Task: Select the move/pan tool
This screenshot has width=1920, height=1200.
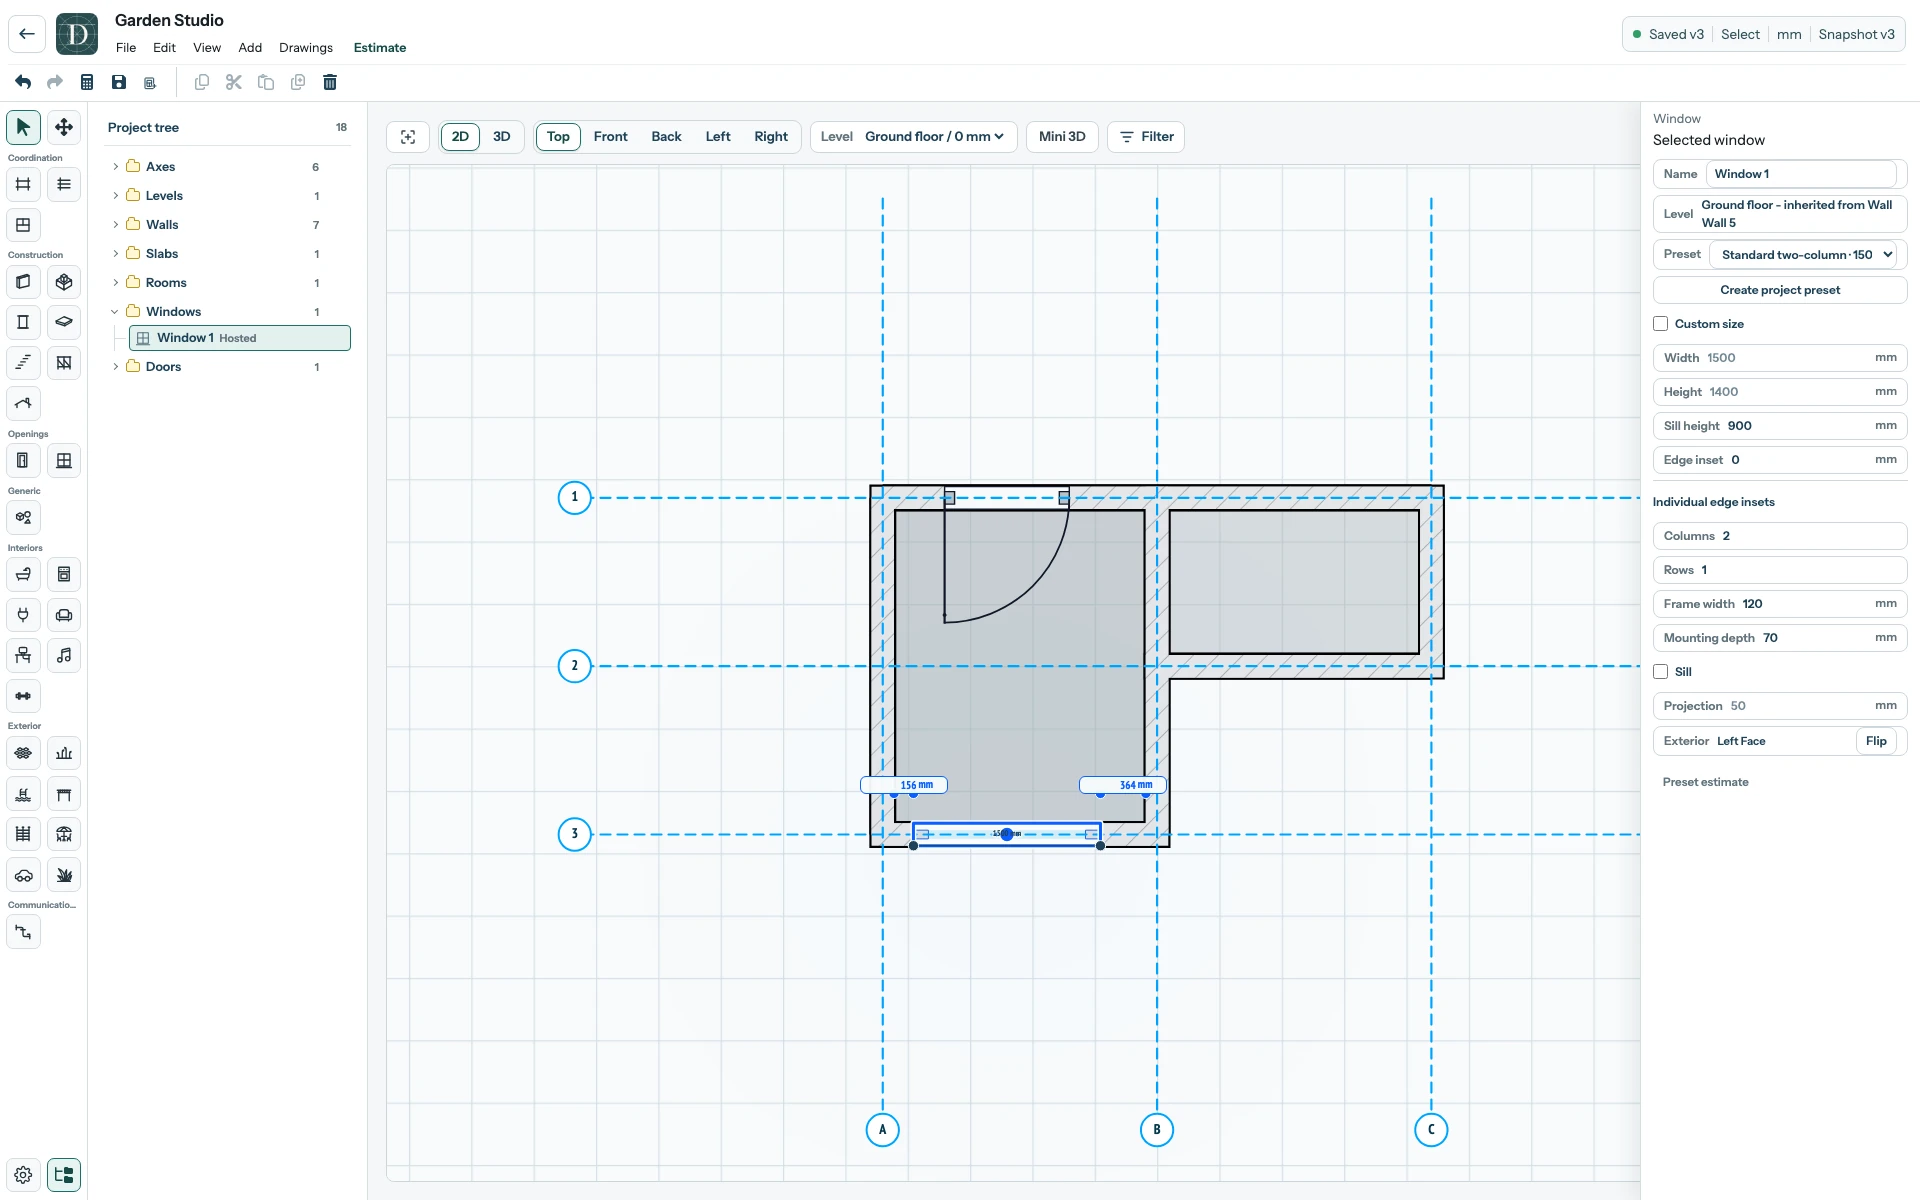Action: (x=64, y=127)
